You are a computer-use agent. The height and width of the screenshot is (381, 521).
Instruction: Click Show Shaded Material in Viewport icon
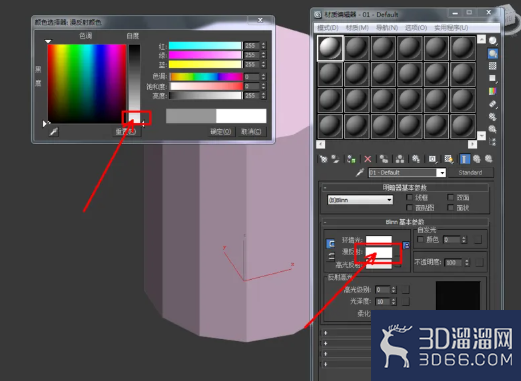click(449, 159)
